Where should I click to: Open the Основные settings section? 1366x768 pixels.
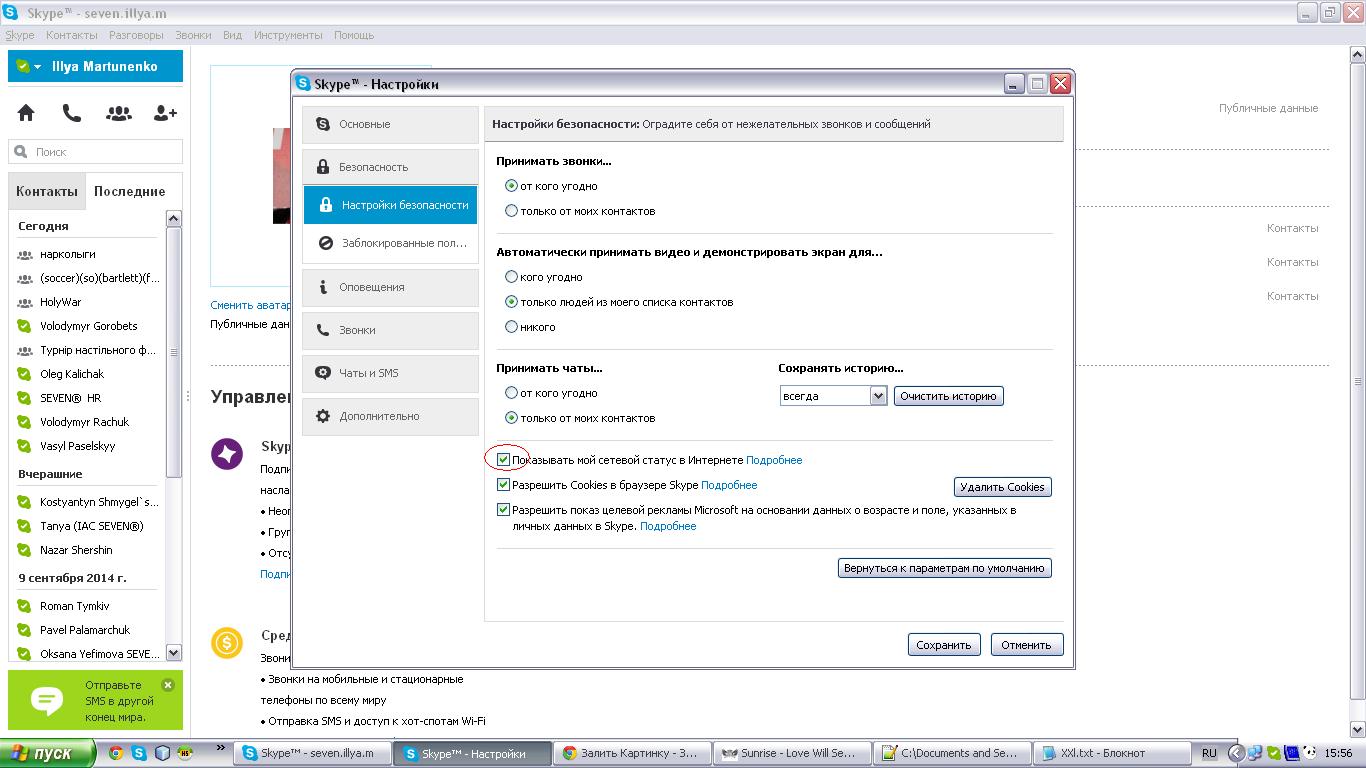coord(390,124)
